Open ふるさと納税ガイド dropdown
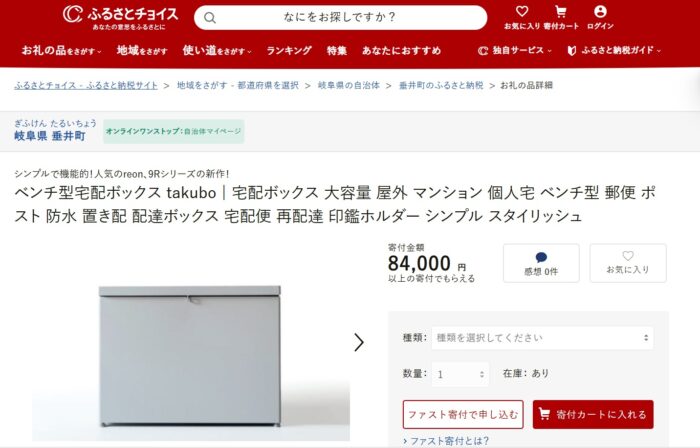This screenshot has width=700, height=448. click(614, 50)
